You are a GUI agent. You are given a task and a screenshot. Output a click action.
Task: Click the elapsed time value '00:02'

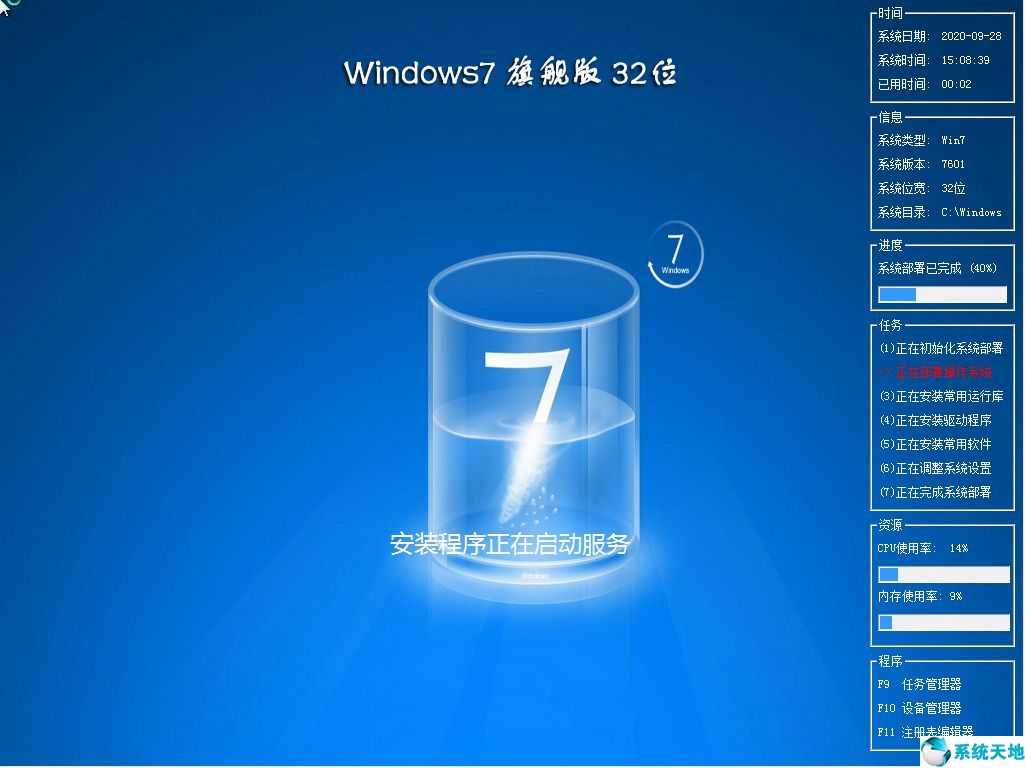(x=956, y=84)
